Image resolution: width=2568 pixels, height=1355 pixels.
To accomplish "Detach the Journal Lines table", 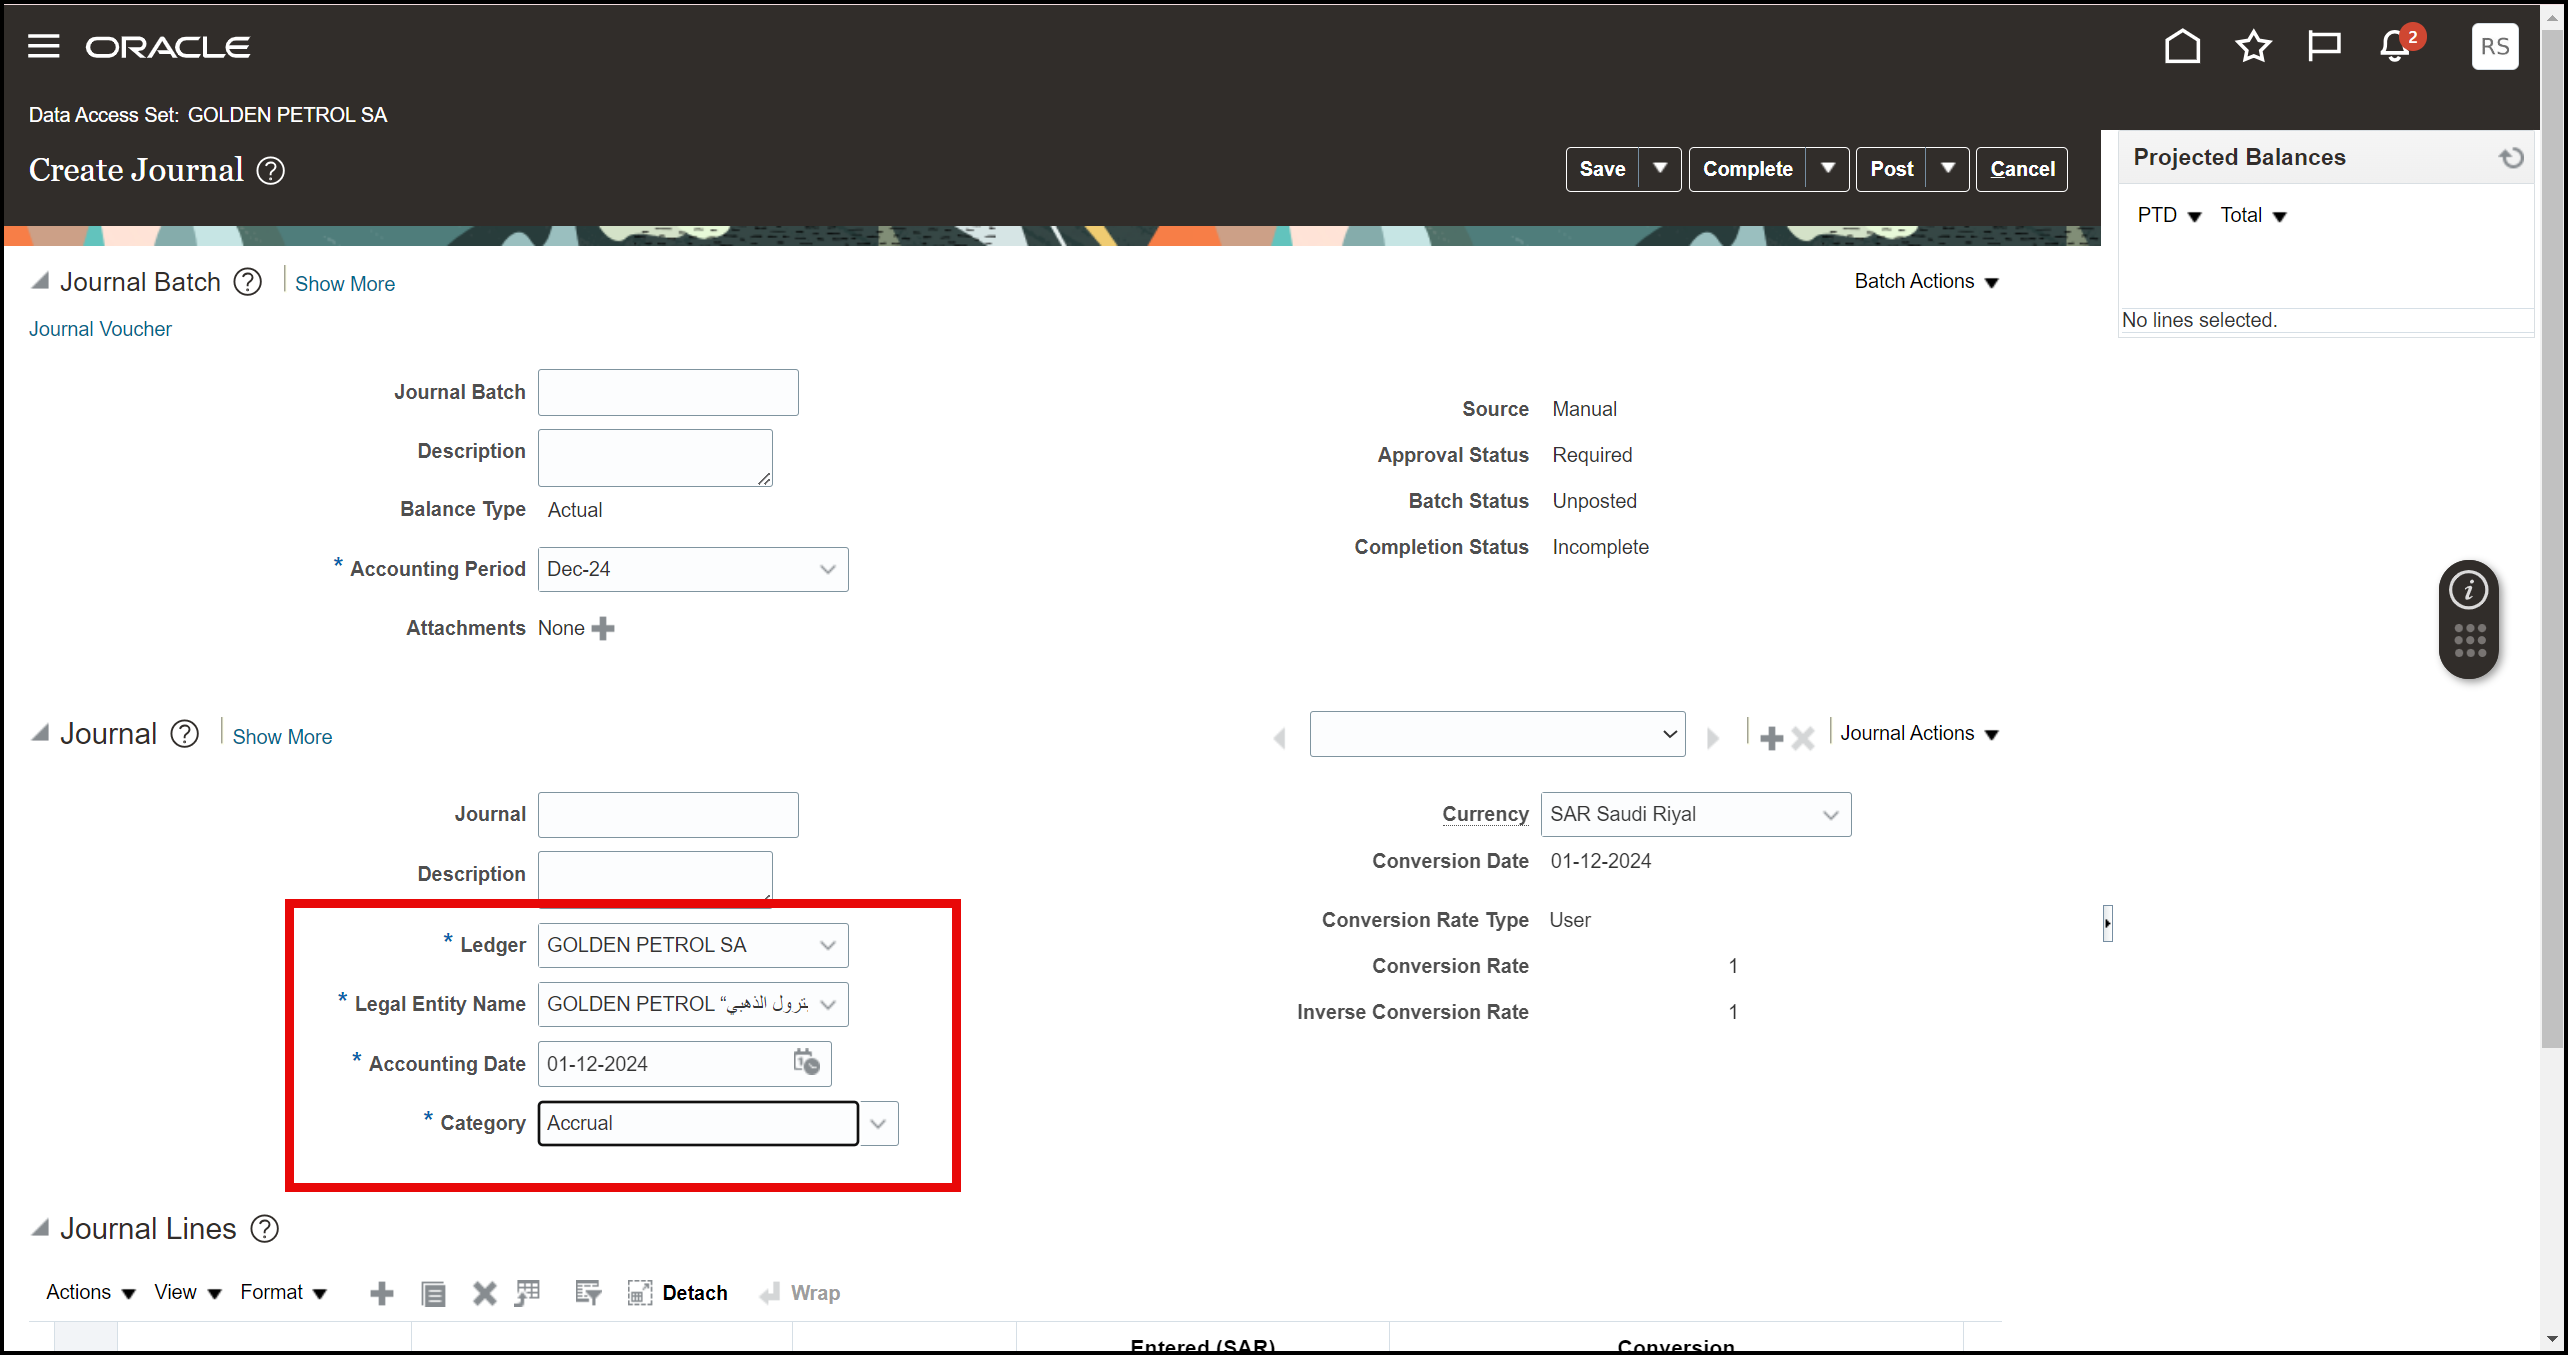I will tap(678, 1292).
